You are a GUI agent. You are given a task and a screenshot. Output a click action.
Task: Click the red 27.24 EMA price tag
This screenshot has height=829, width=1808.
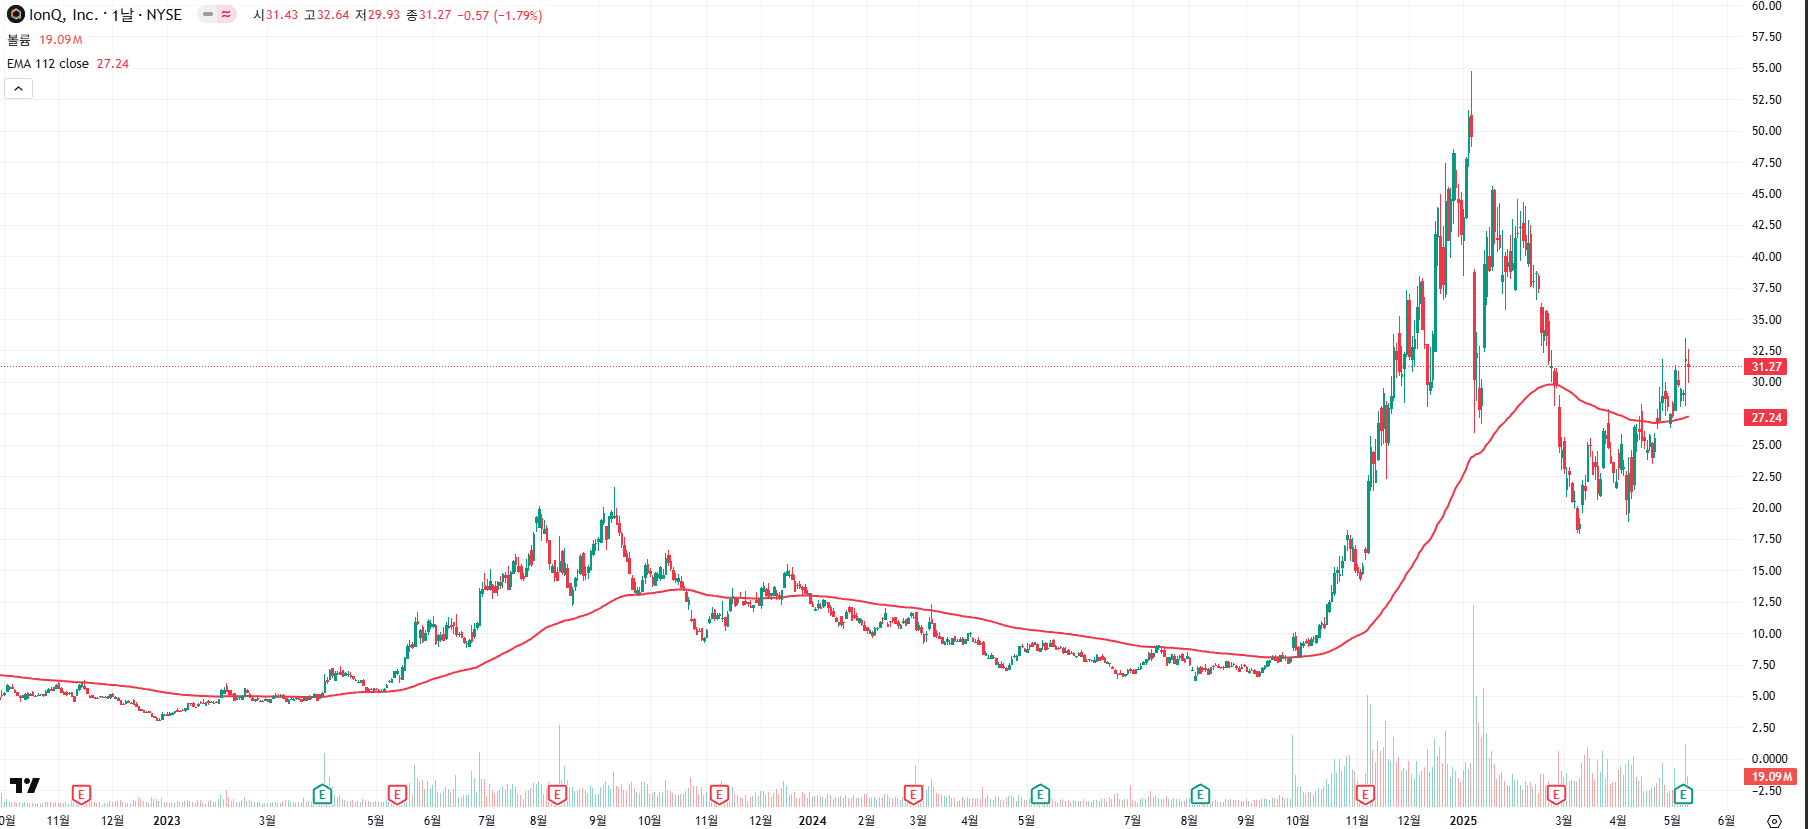click(1766, 418)
